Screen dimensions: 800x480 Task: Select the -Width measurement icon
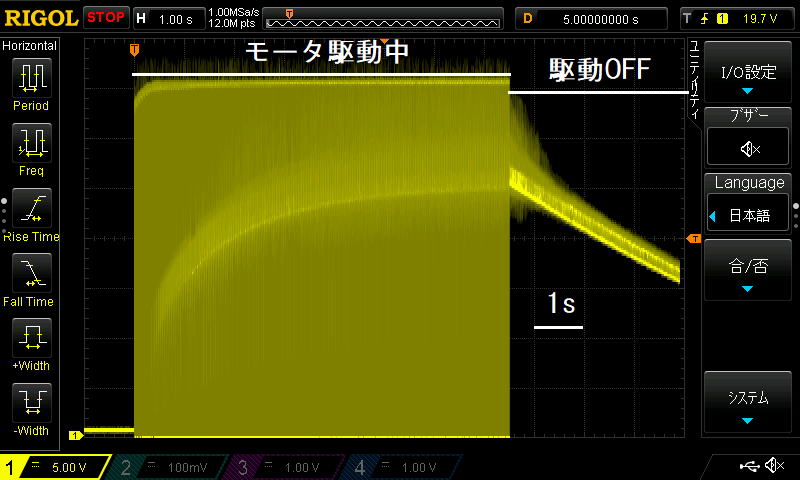(x=32, y=402)
